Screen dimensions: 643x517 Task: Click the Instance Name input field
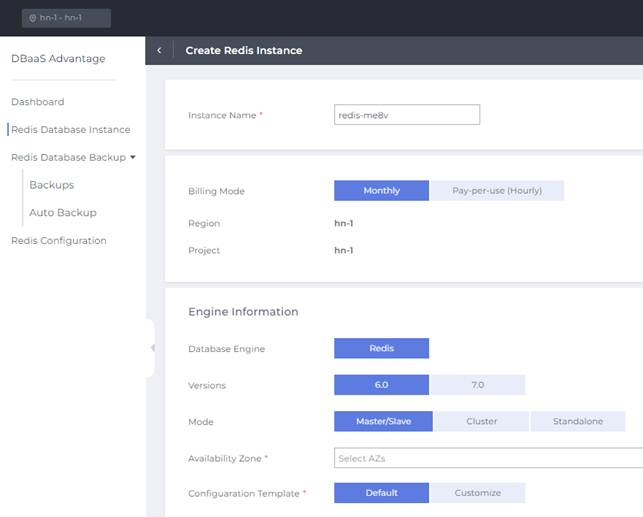click(407, 115)
